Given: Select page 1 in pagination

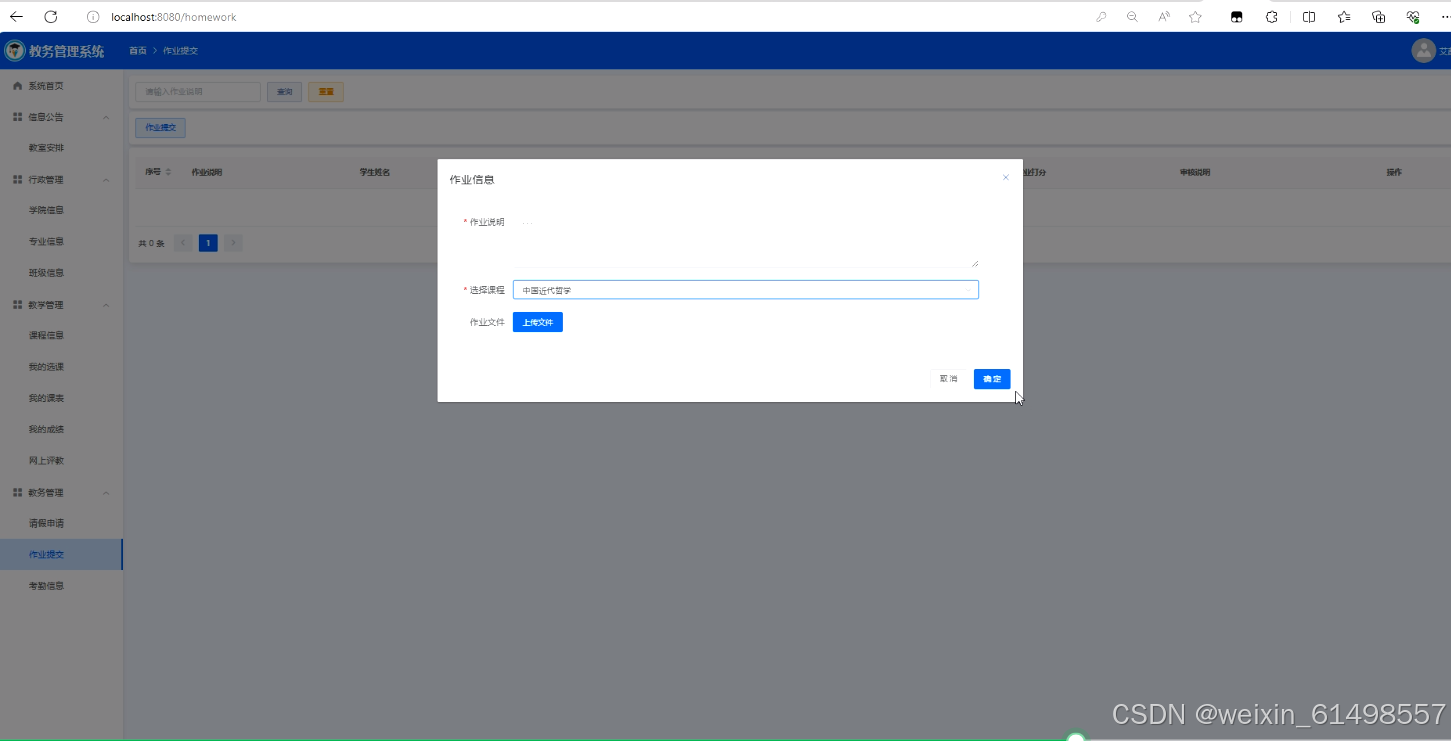Looking at the screenshot, I should (207, 242).
